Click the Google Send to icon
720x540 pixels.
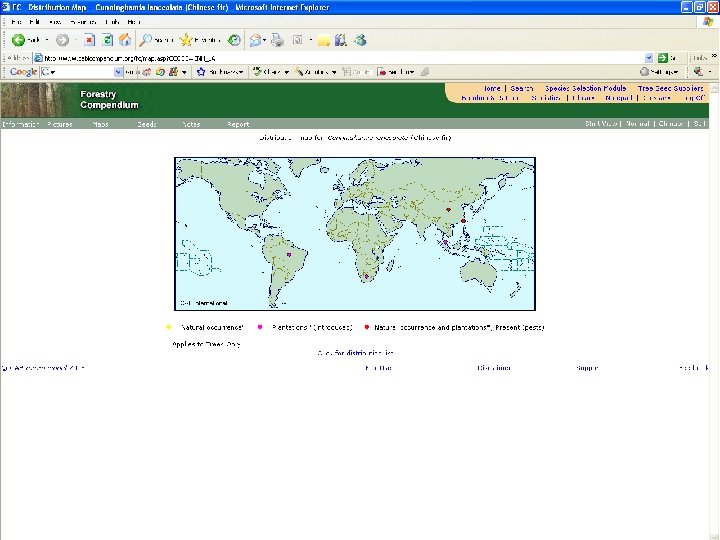coord(382,72)
